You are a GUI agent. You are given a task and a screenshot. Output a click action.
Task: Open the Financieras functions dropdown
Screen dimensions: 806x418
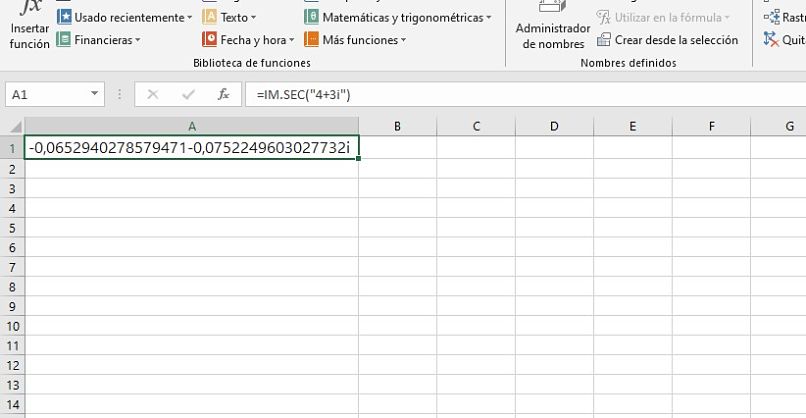tap(99, 40)
